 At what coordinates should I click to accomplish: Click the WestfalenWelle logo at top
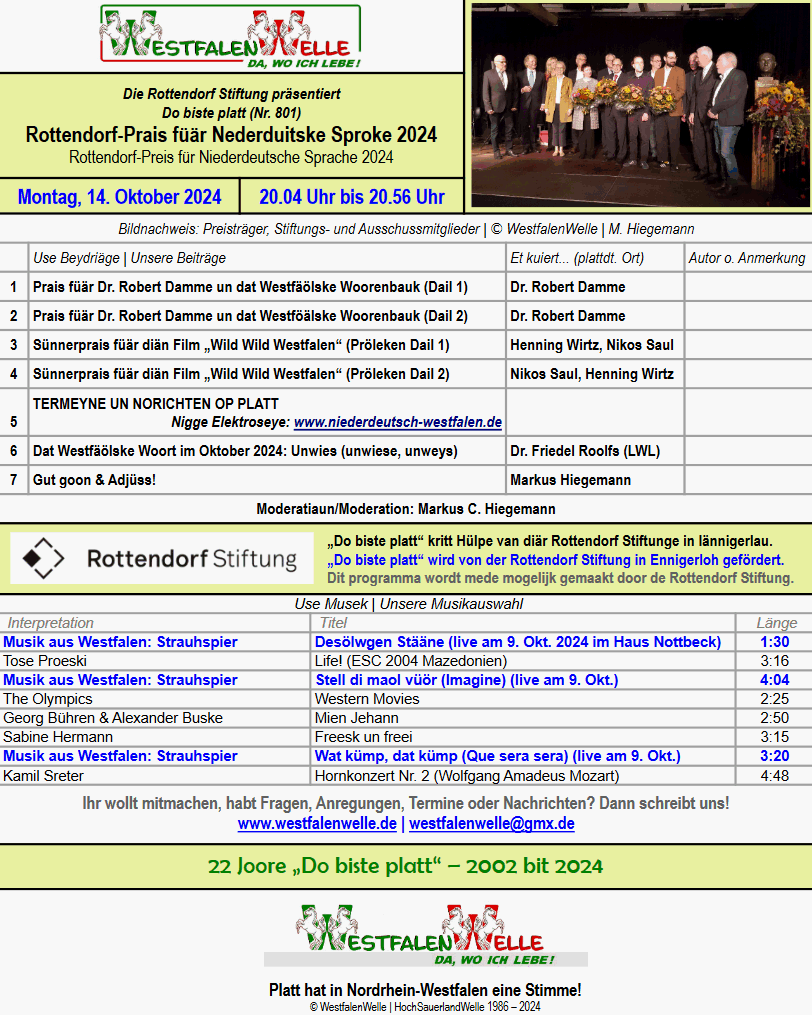(x=231, y=36)
